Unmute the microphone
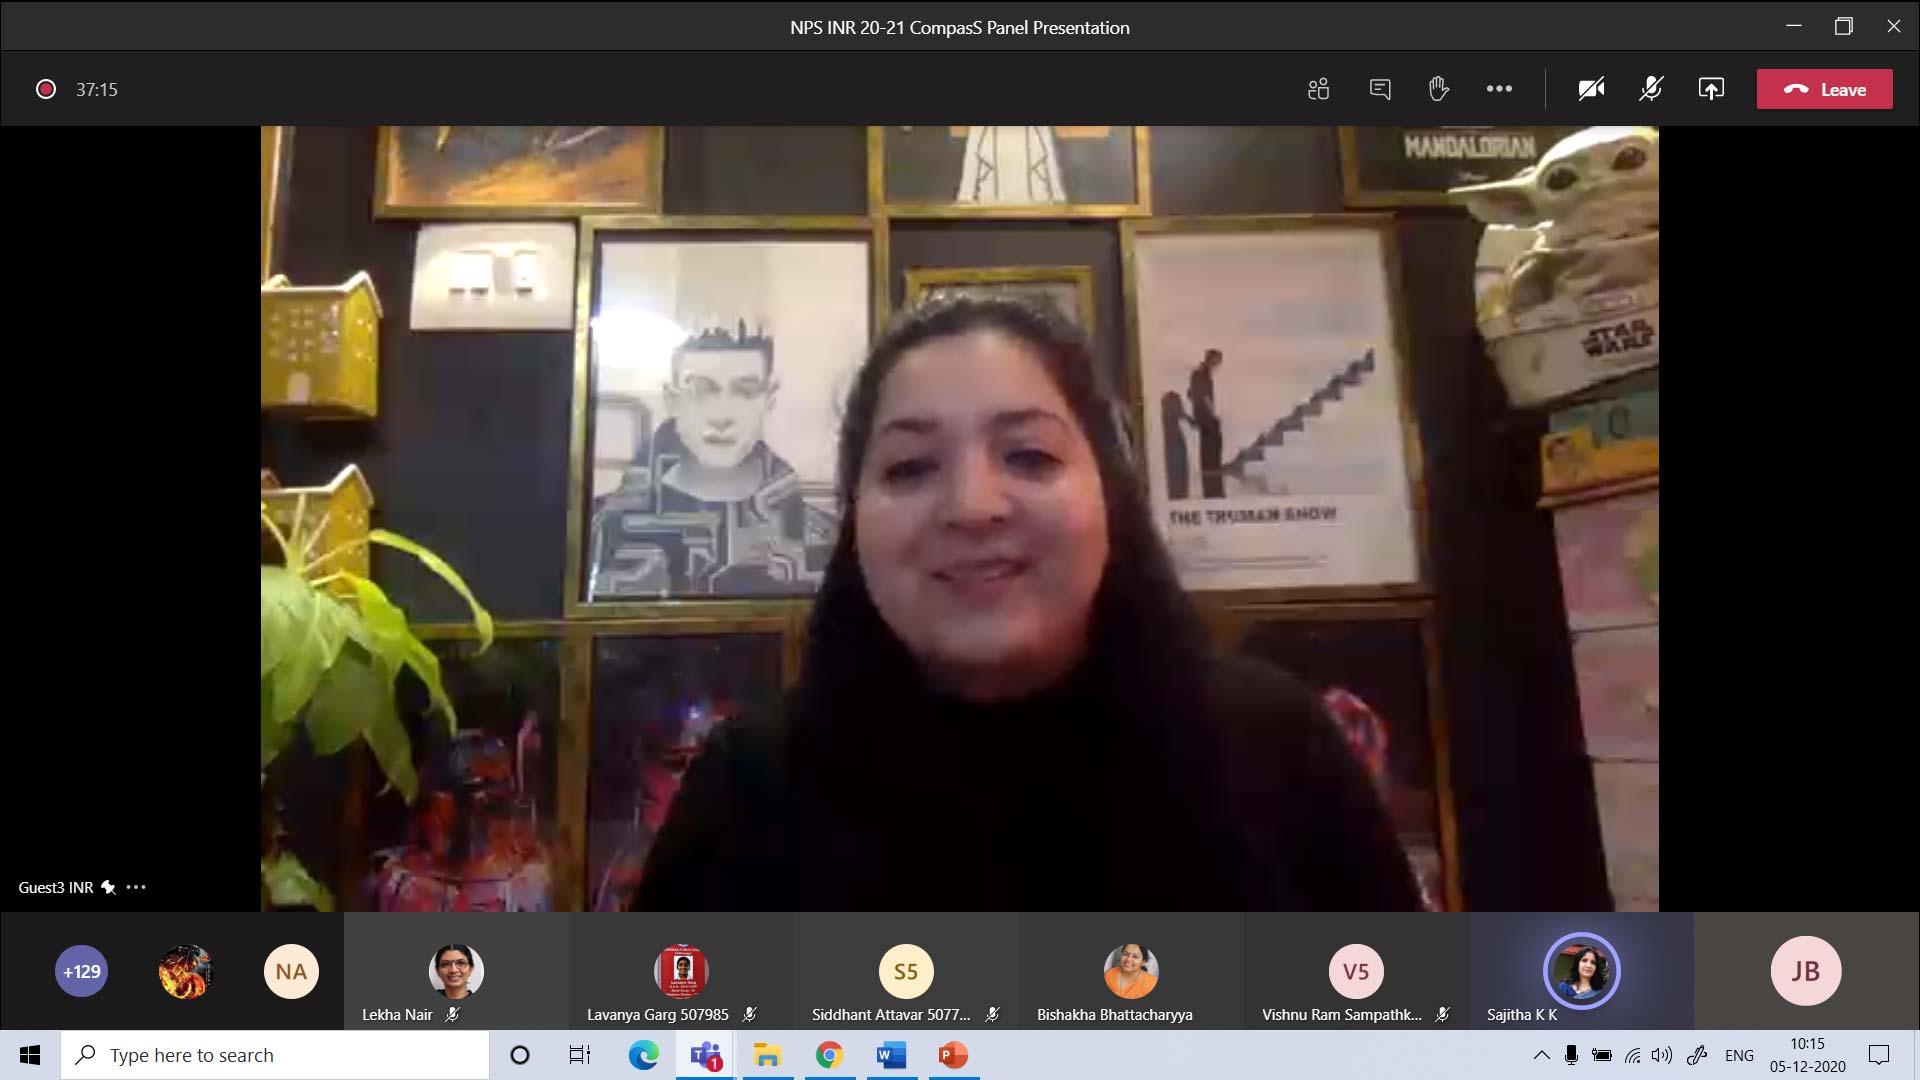The image size is (1920, 1080). [x=1651, y=89]
